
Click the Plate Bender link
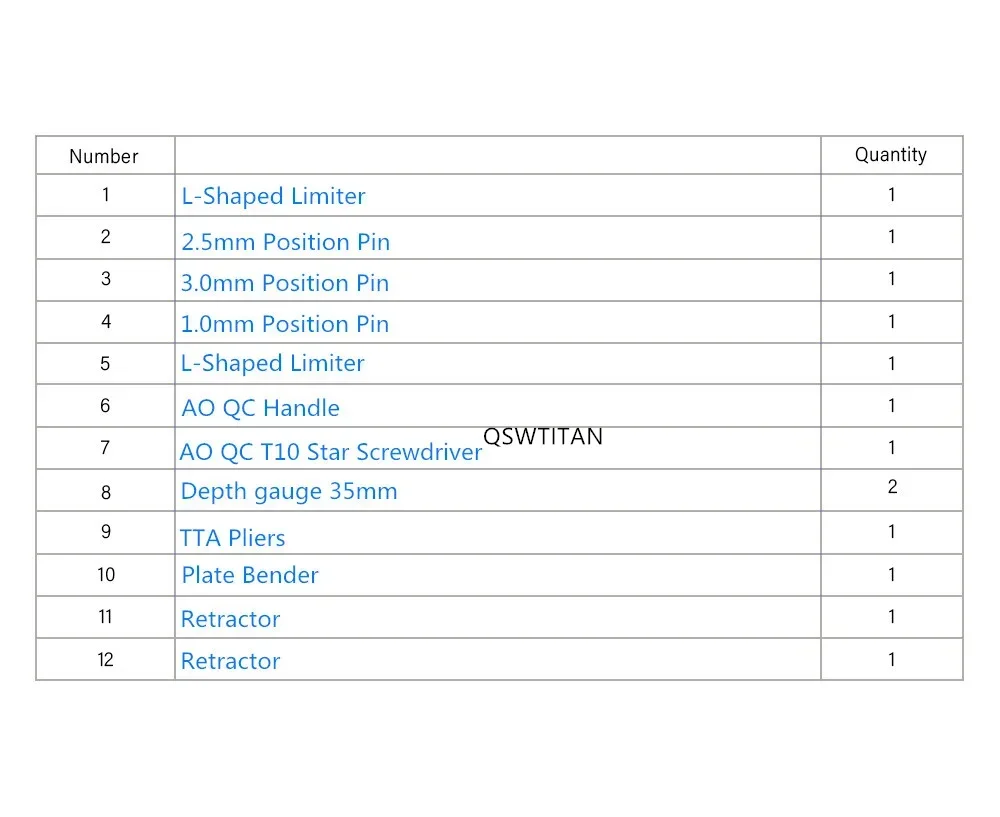click(x=249, y=575)
